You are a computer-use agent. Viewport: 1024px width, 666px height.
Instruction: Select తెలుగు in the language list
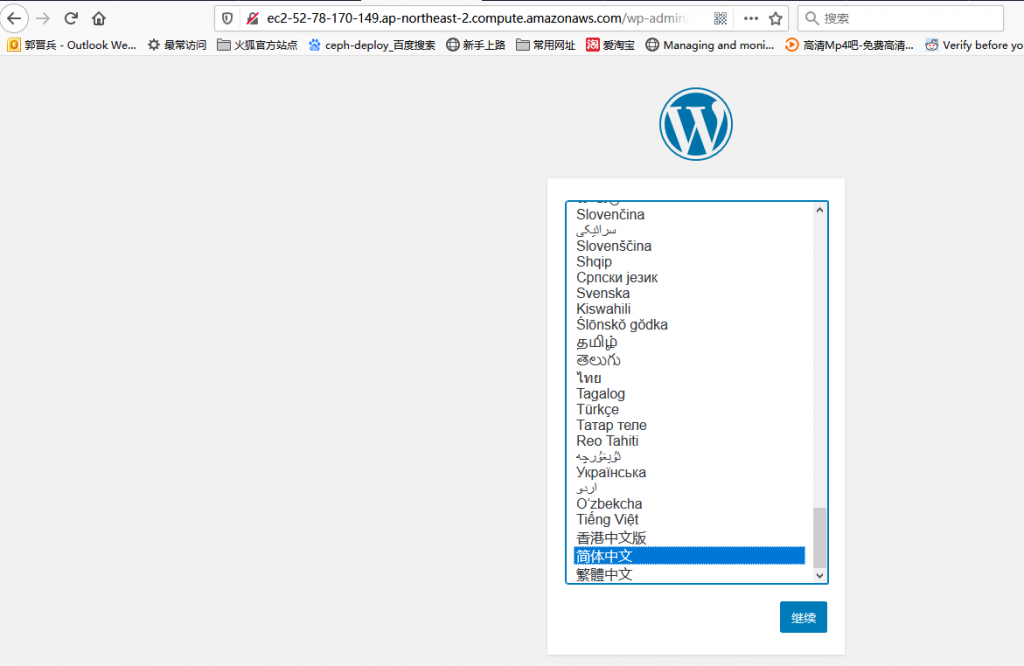690,360
